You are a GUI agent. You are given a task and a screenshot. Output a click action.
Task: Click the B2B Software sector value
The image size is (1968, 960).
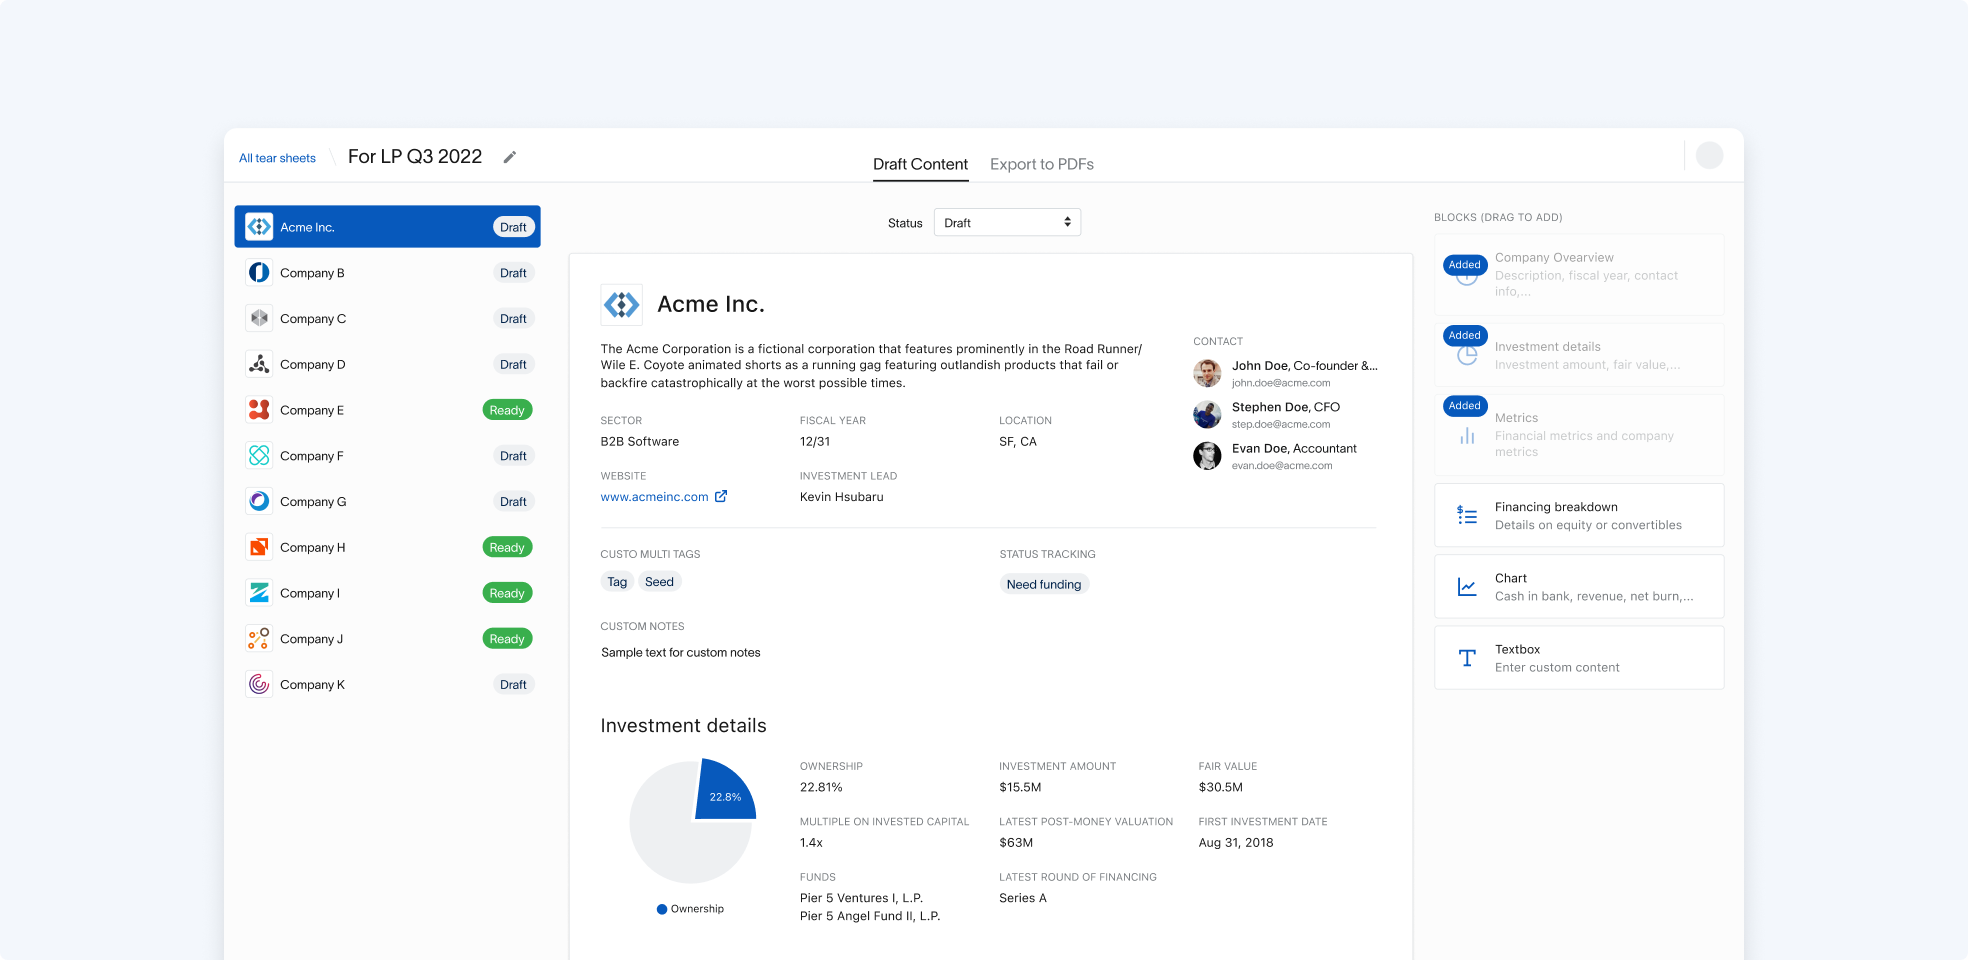coord(640,442)
